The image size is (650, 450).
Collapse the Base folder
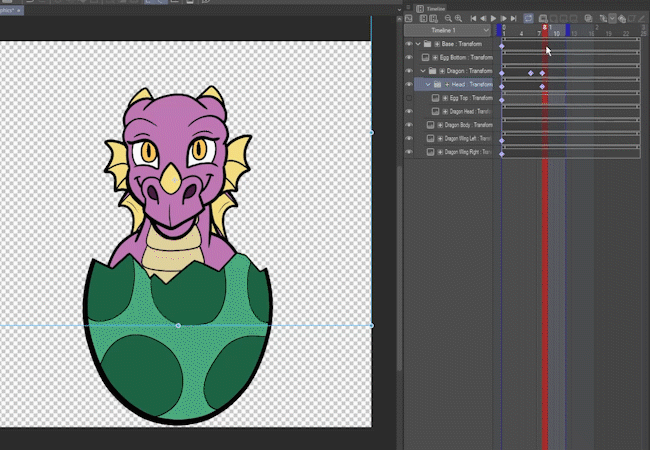[418, 45]
